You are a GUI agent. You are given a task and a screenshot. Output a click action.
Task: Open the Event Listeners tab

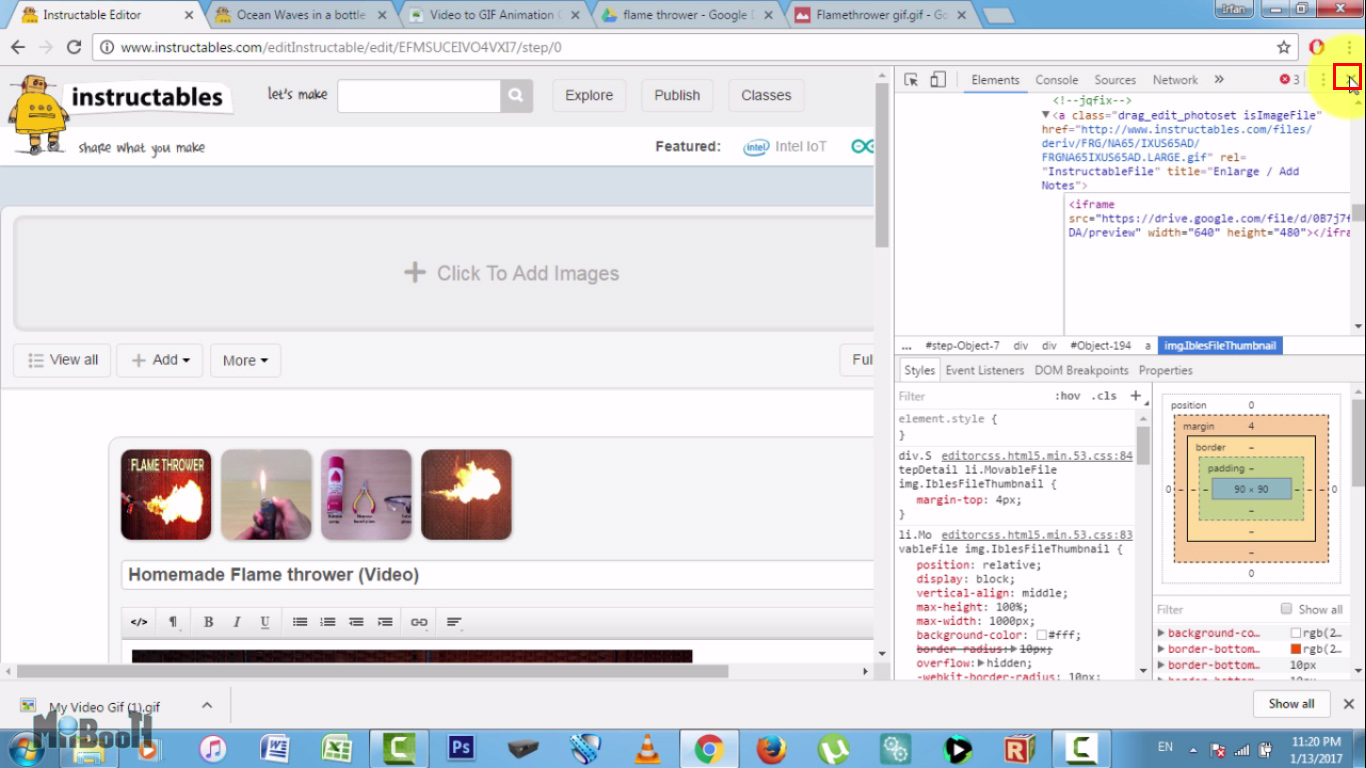tap(985, 370)
